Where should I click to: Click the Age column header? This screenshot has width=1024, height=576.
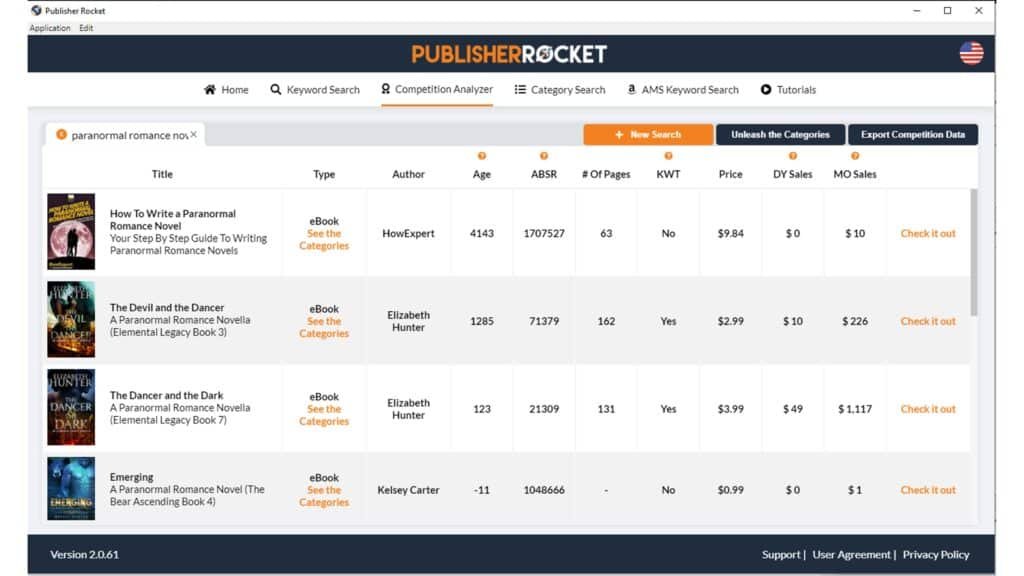482,174
